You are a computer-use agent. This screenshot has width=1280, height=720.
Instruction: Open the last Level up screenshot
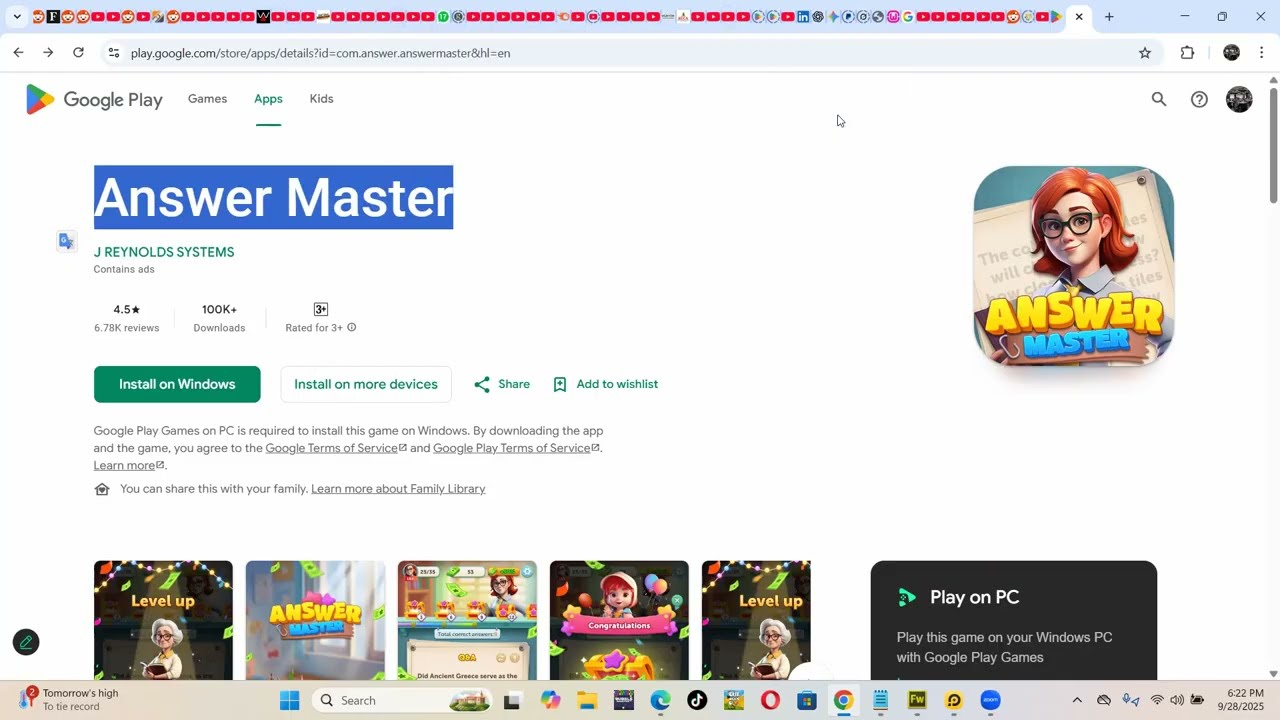click(x=756, y=620)
